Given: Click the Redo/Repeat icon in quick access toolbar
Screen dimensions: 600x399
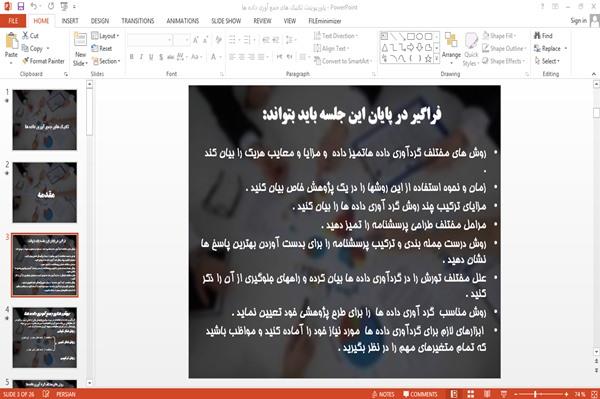Looking at the screenshot, I should pyautogui.click(x=51, y=6).
